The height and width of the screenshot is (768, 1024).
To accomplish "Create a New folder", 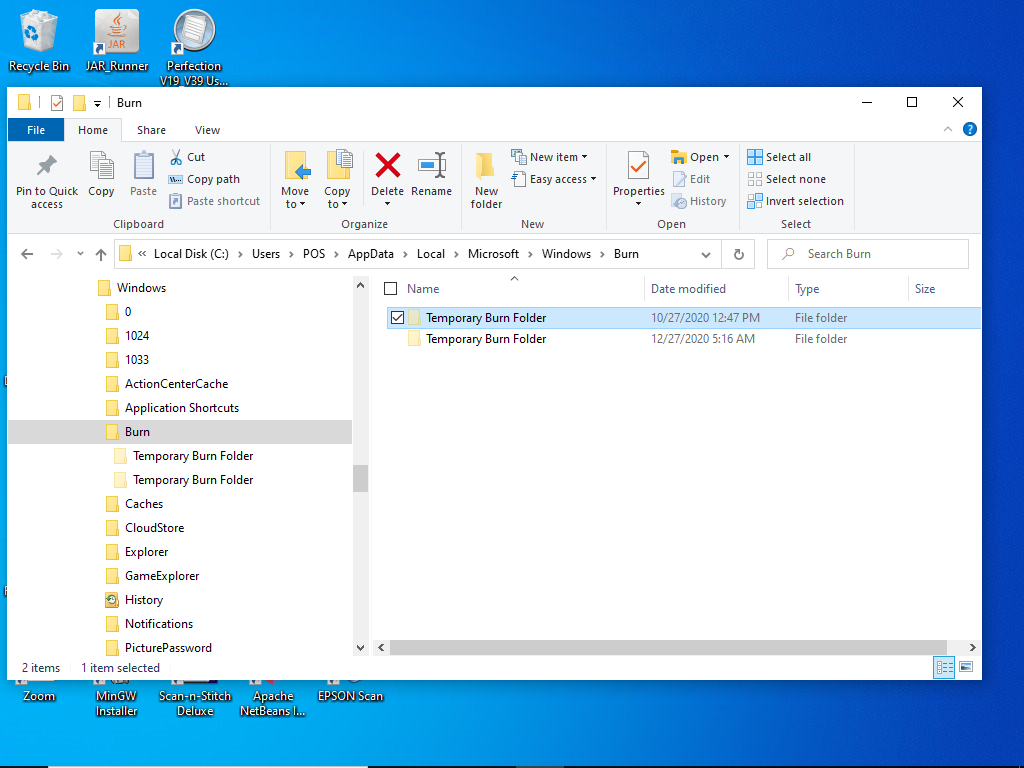I will 485,180.
